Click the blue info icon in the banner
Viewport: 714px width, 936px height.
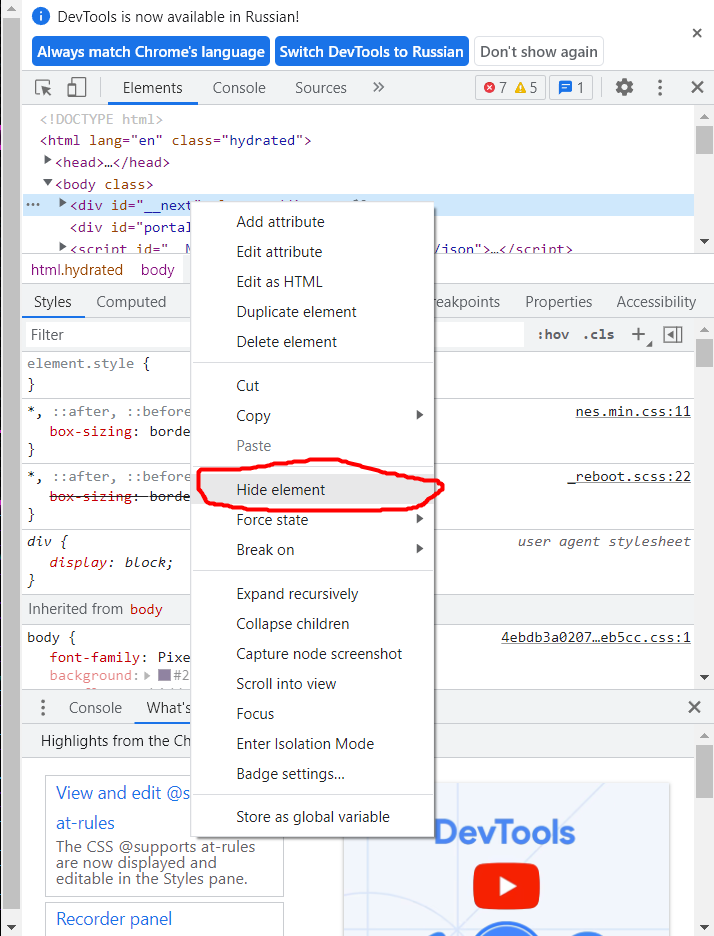[41, 16]
